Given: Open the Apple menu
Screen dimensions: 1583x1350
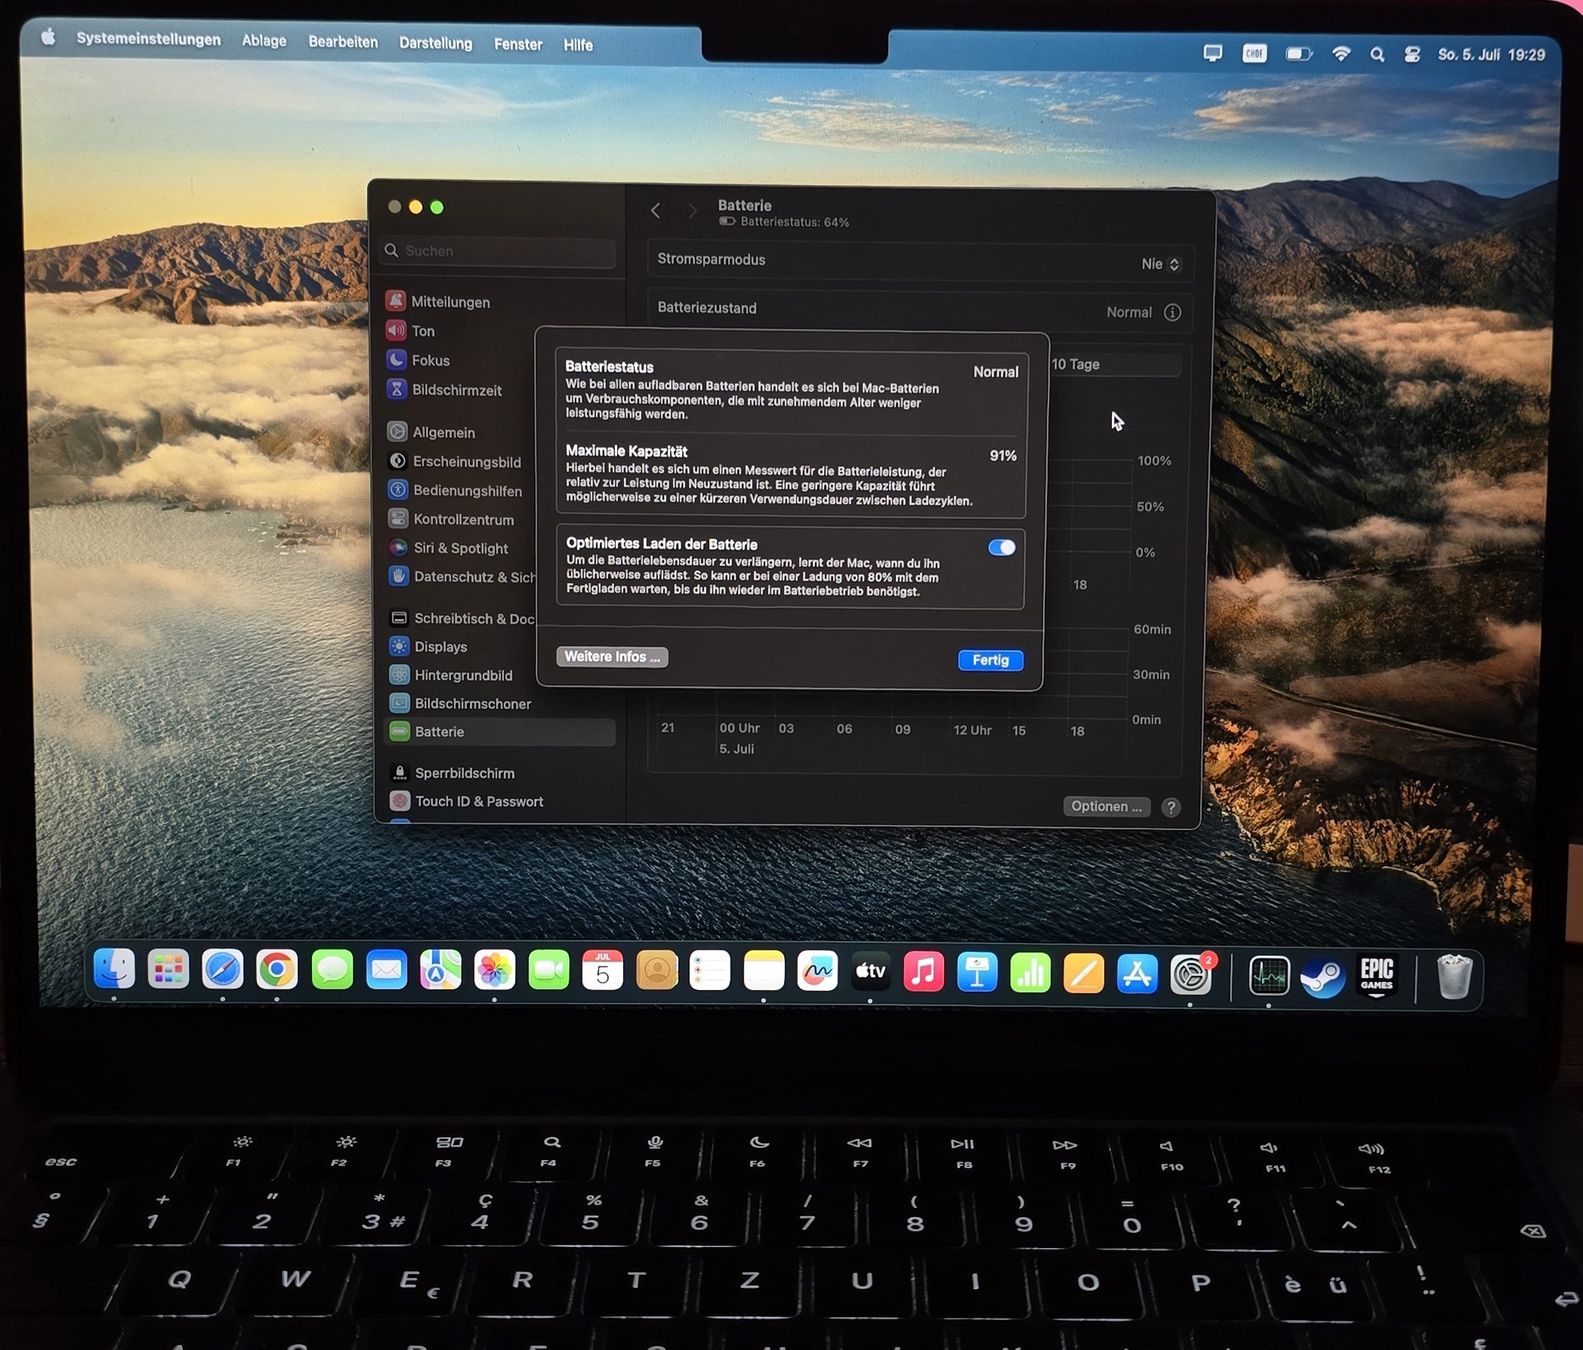Looking at the screenshot, I should [x=48, y=37].
